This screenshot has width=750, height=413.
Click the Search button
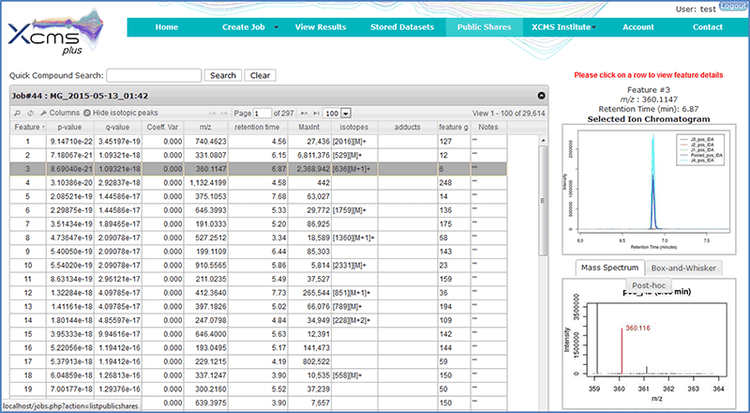[x=223, y=75]
